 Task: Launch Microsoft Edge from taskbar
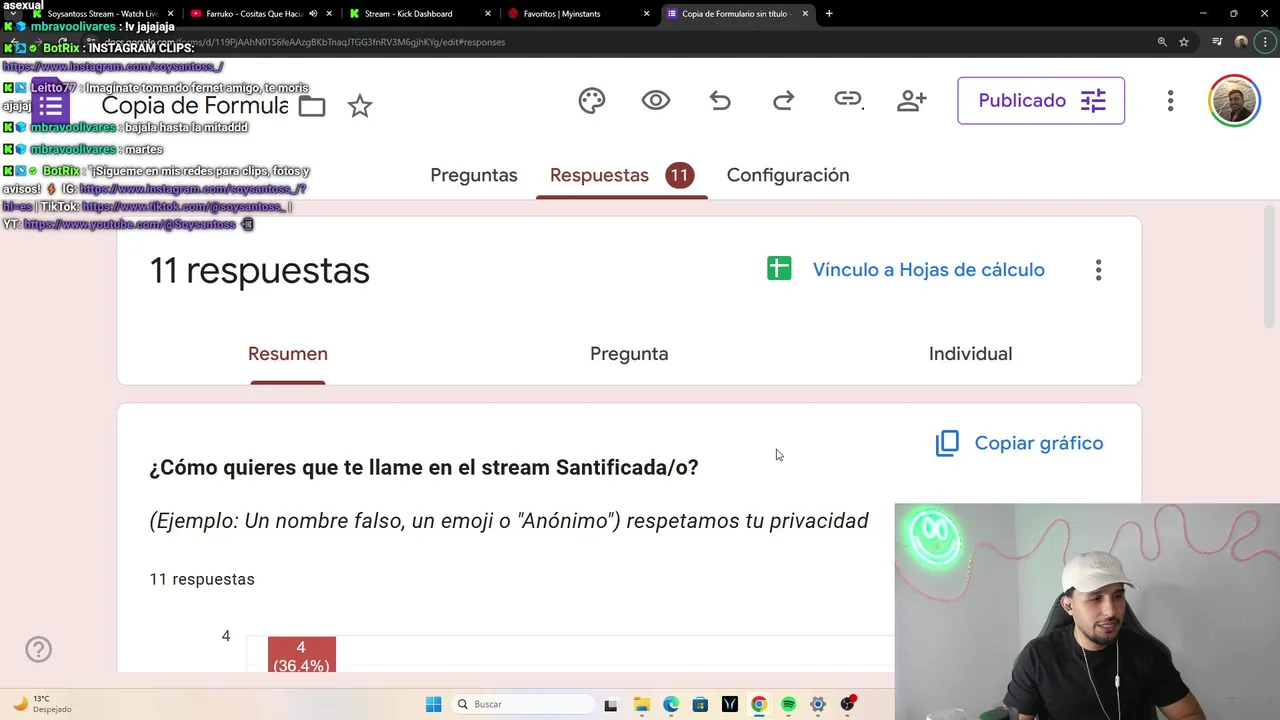(671, 704)
